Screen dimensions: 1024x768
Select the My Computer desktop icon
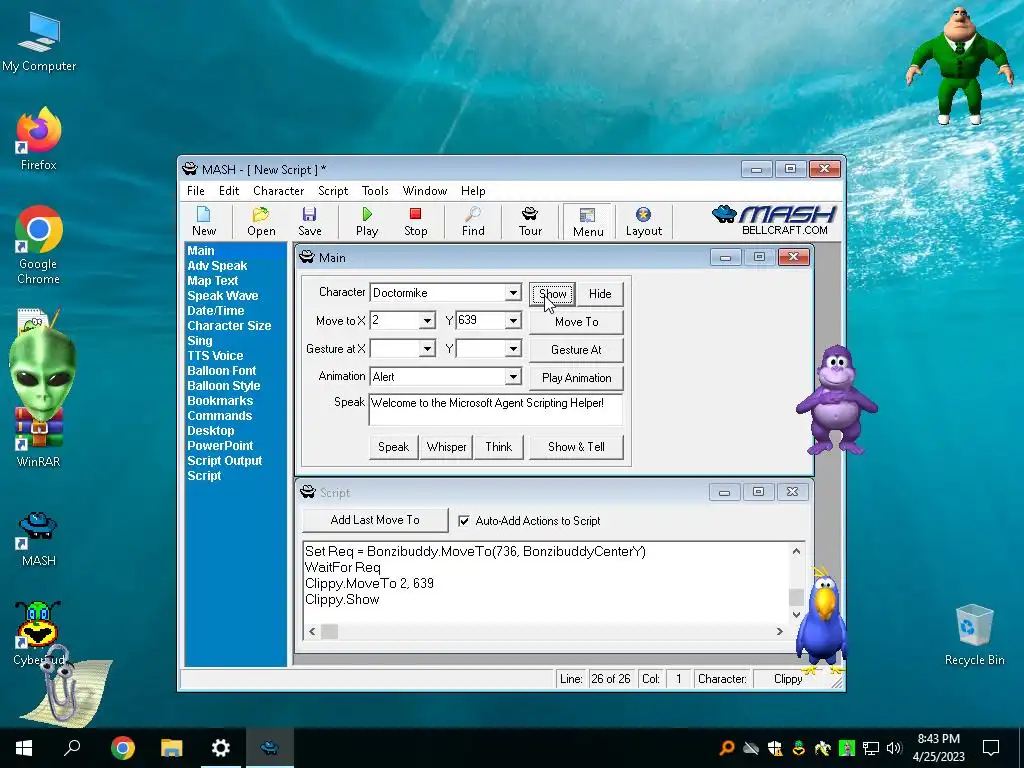tap(39, 42)
